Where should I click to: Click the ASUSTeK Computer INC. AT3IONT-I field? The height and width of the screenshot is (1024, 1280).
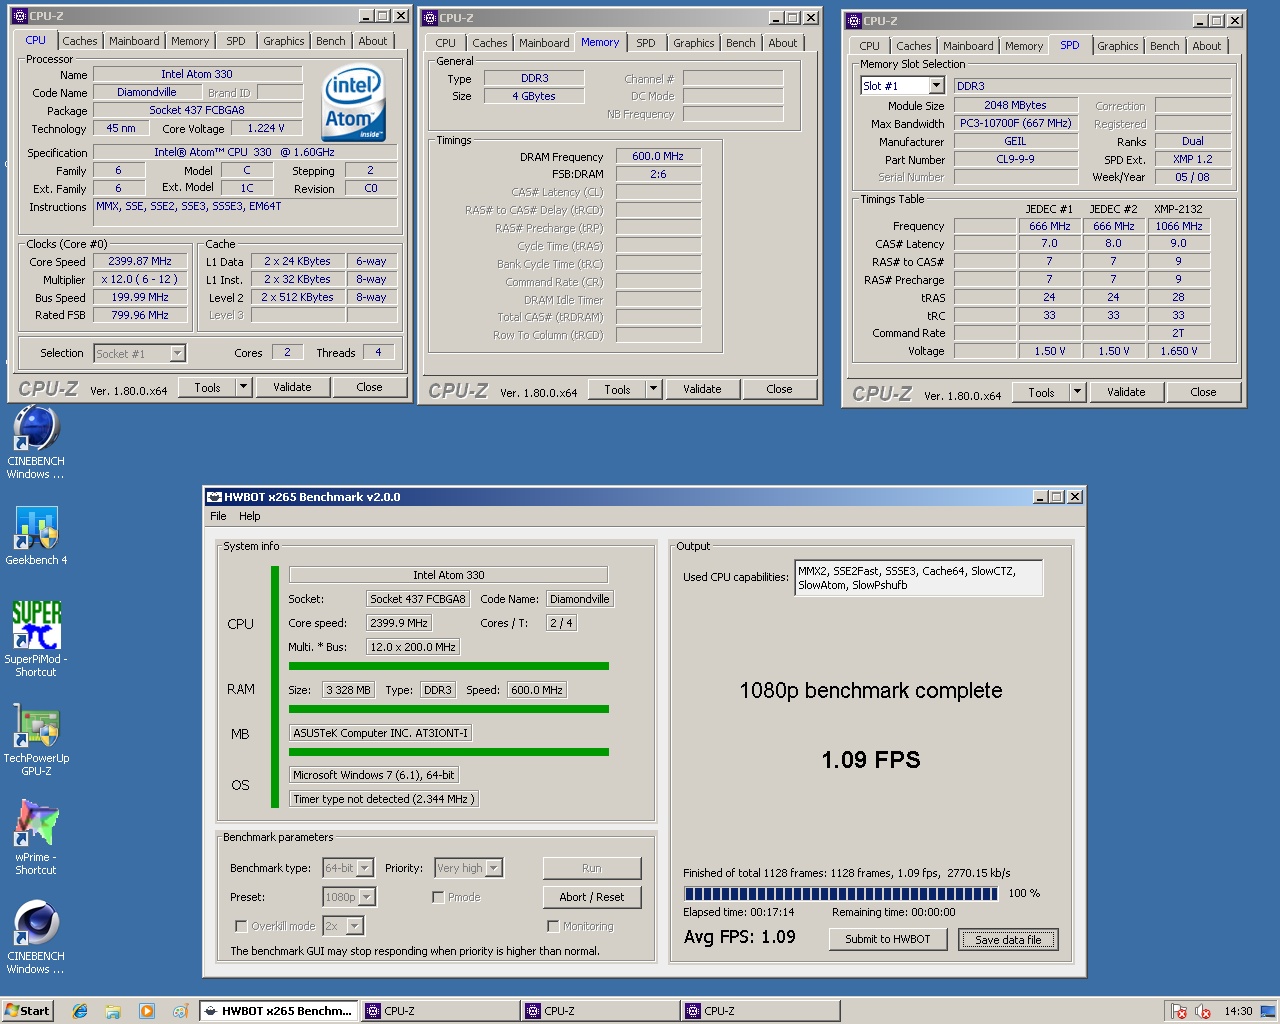380,733
